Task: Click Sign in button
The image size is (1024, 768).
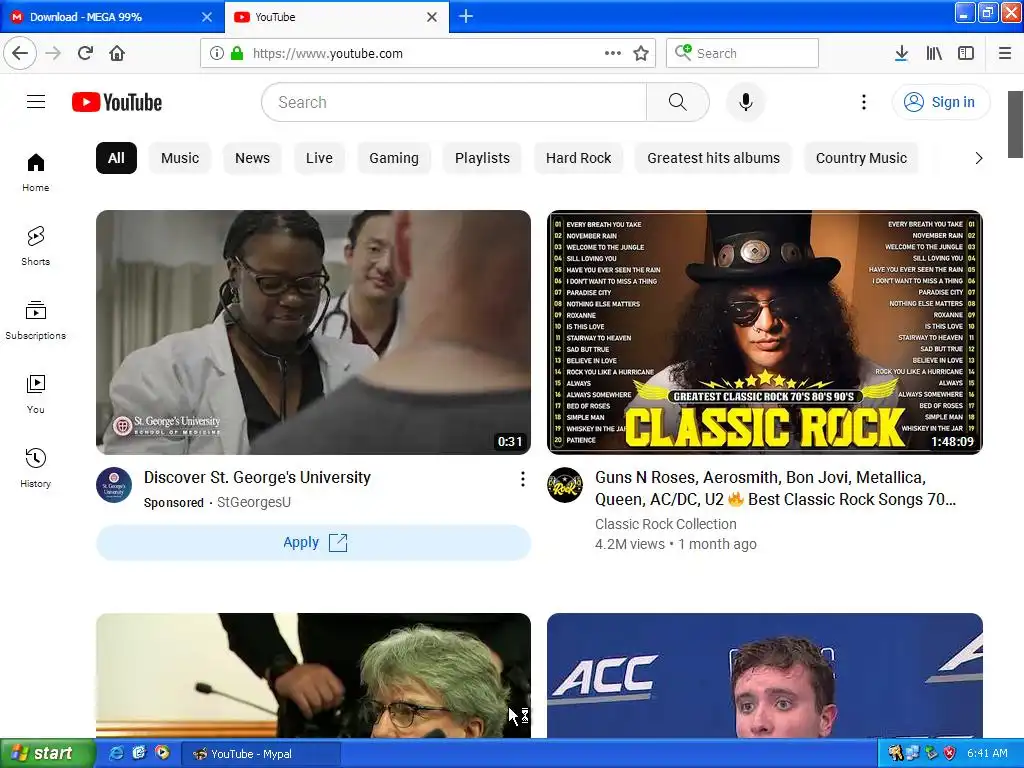Action: pos(940,102)
